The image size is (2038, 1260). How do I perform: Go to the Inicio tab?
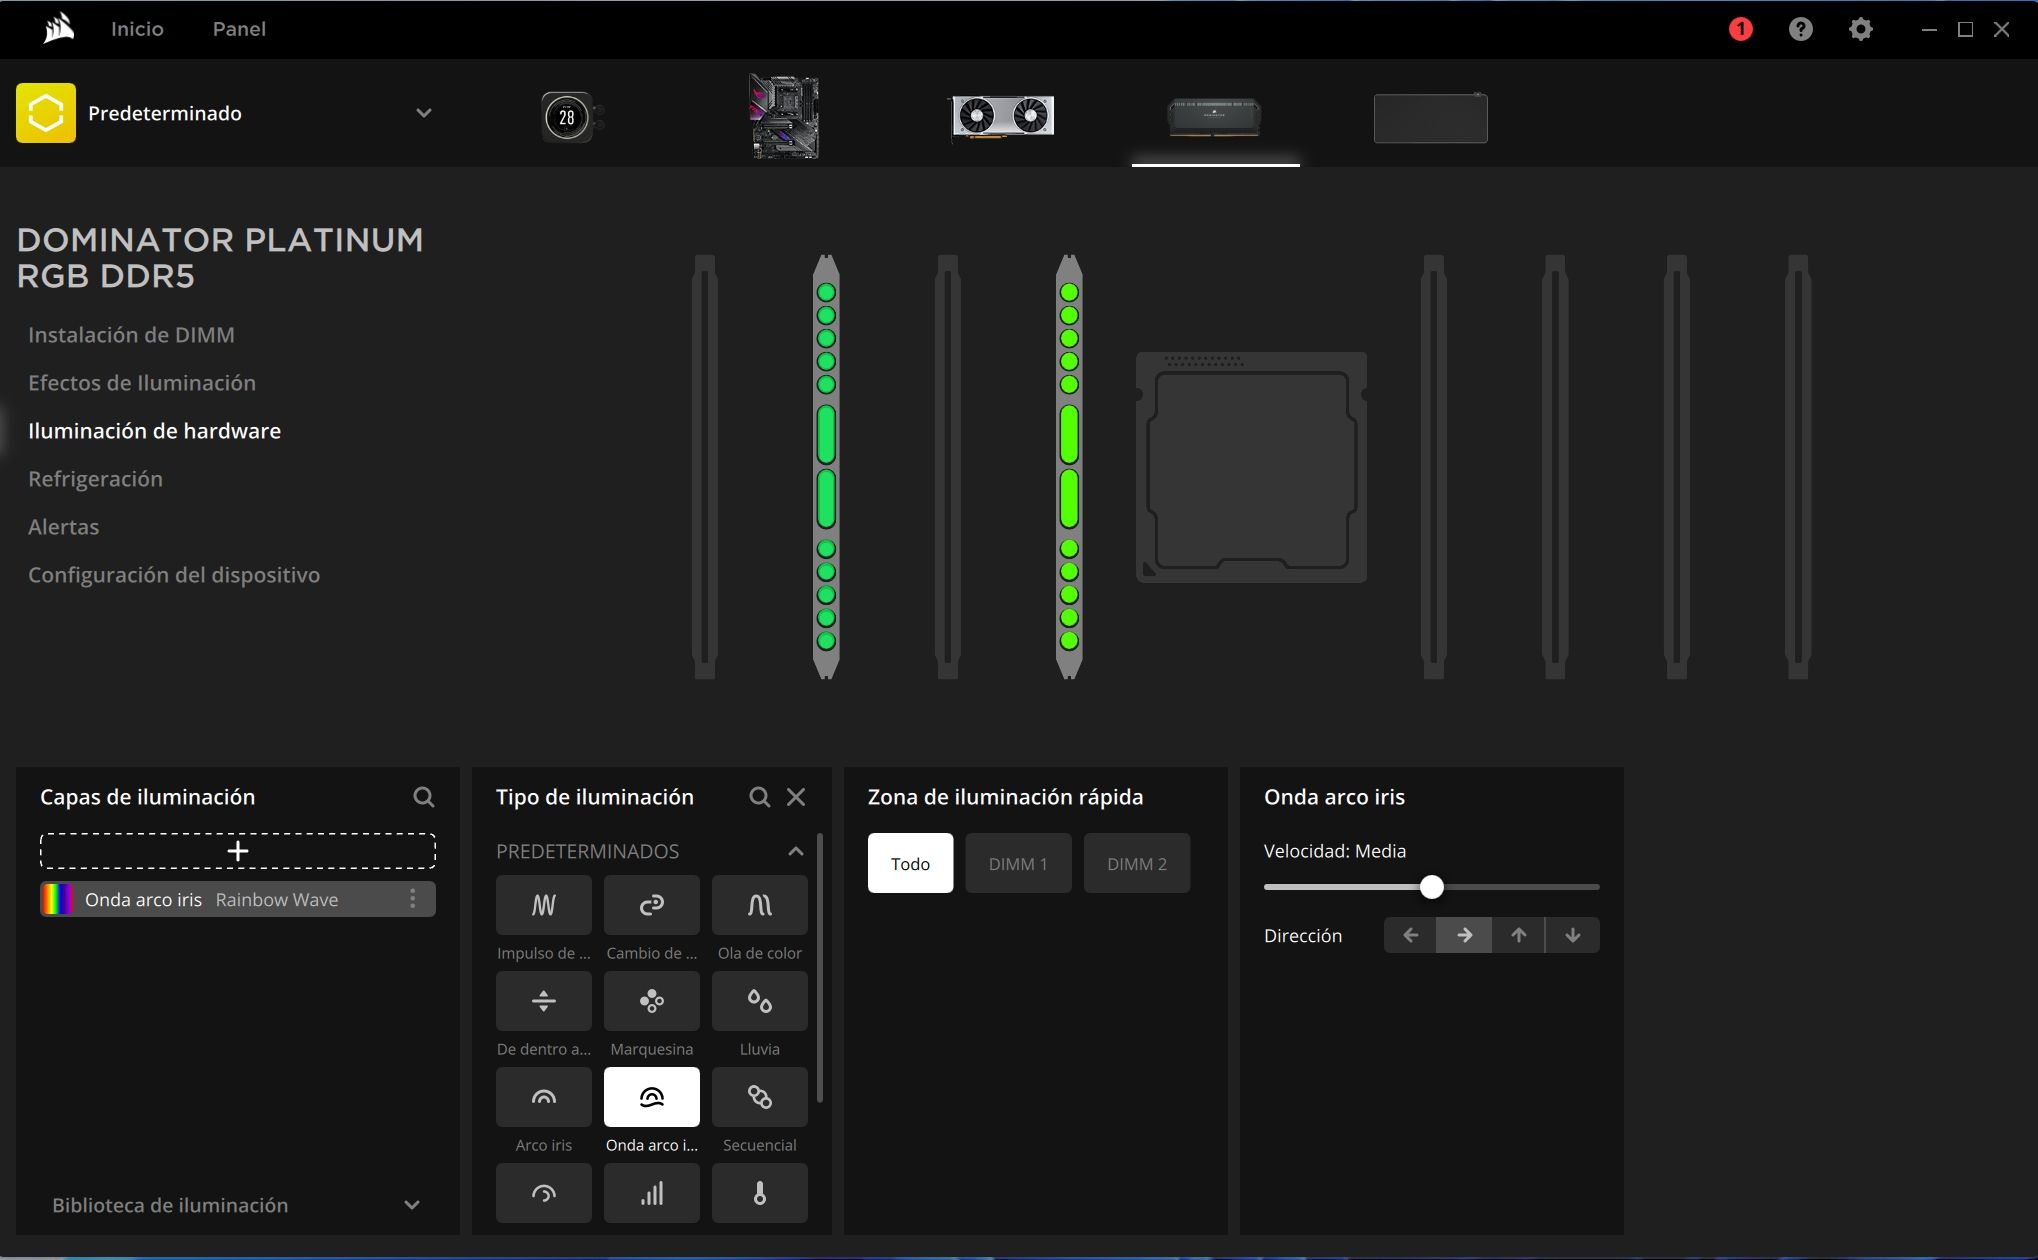tap(137, 29)
